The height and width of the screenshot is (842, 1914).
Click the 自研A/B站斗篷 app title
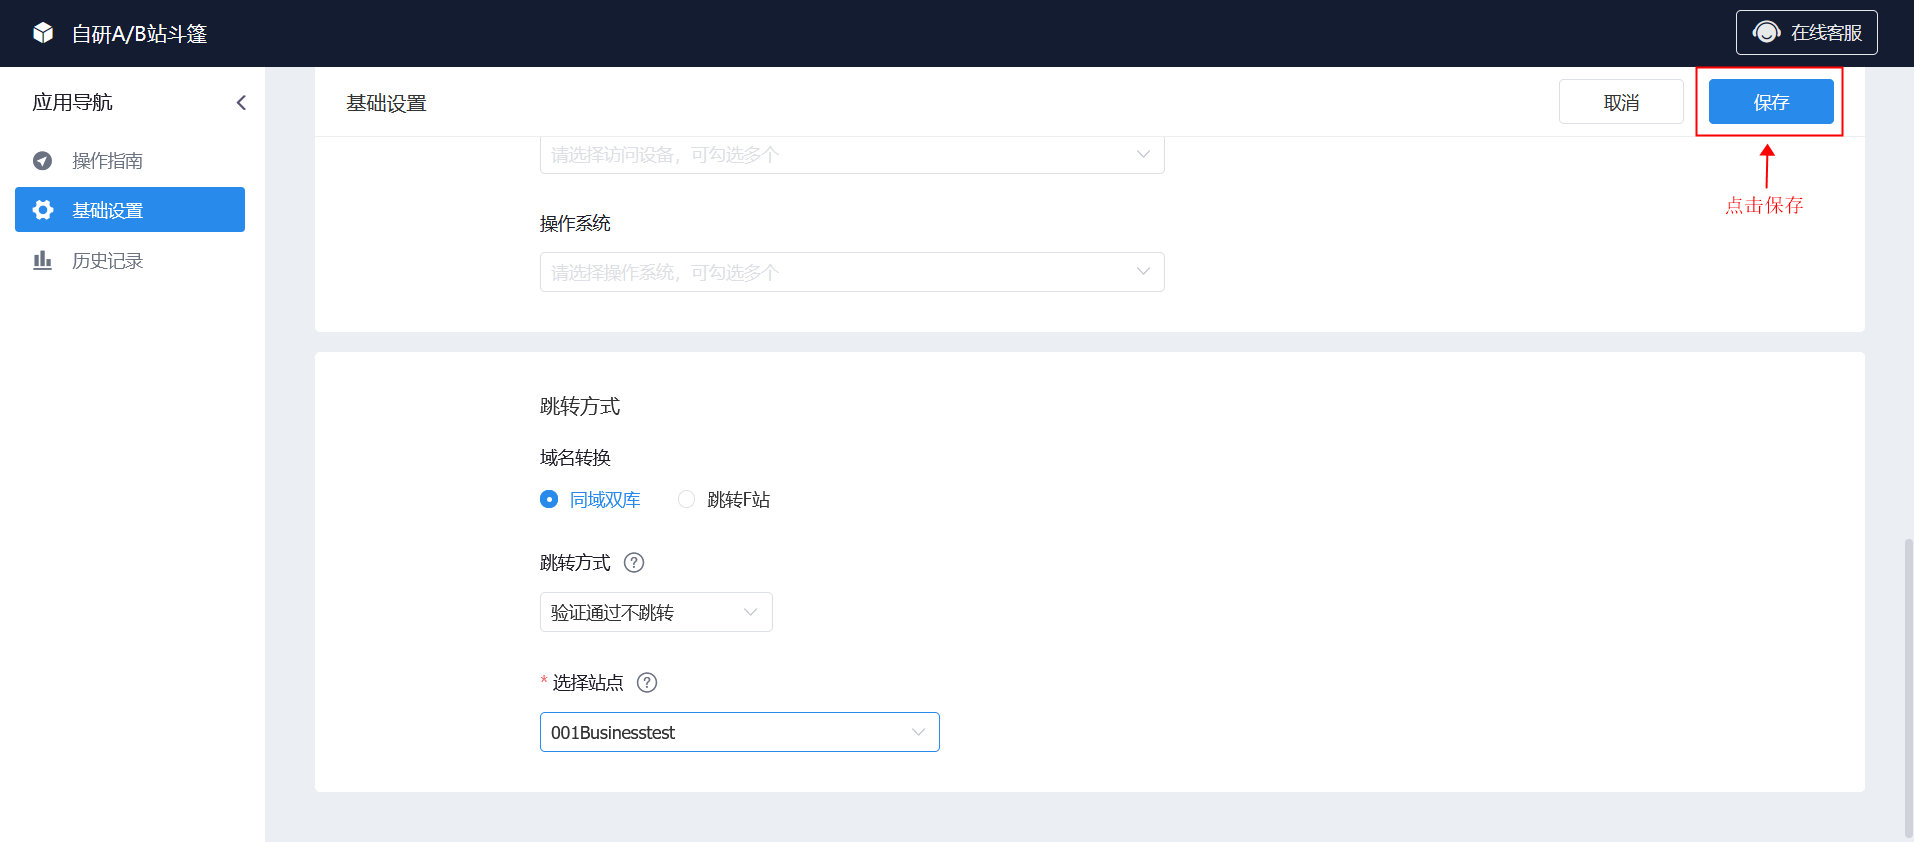tap(140, 34)
